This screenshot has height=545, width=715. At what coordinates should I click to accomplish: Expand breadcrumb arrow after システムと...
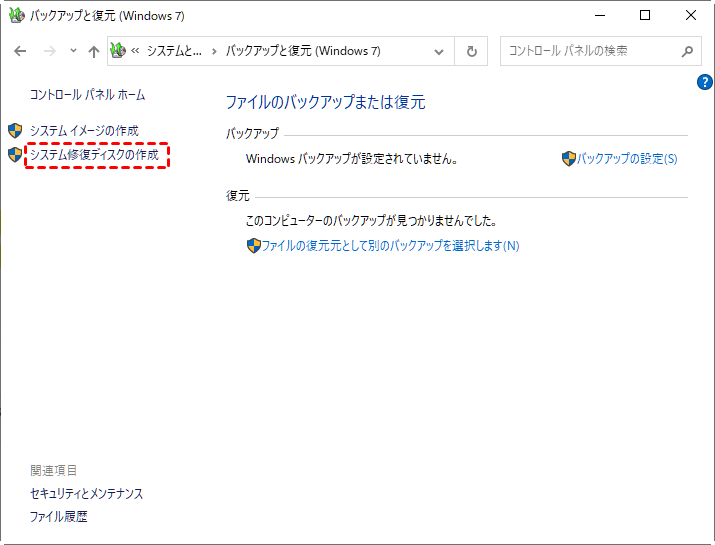click(x=214, y=51)
